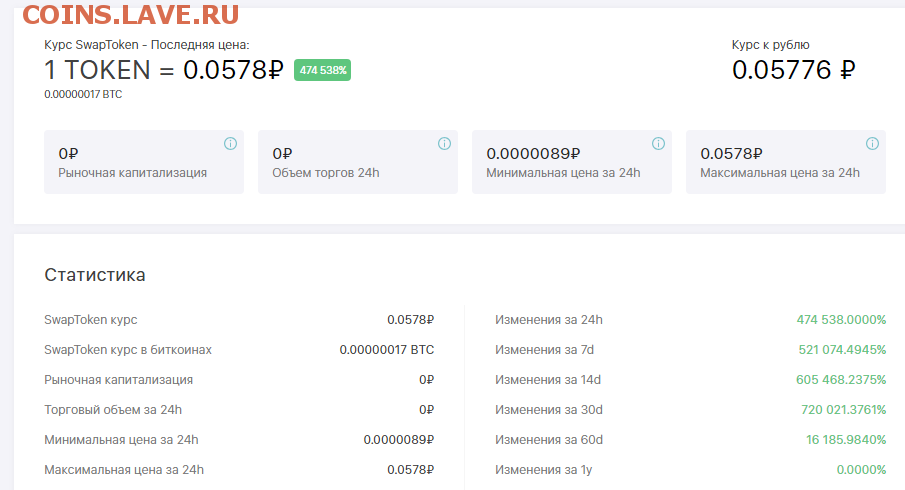The image size is (905, 490).
Task: Click the Изменения за 1y label
Action: pyautogui.click(x=544, y=470)
